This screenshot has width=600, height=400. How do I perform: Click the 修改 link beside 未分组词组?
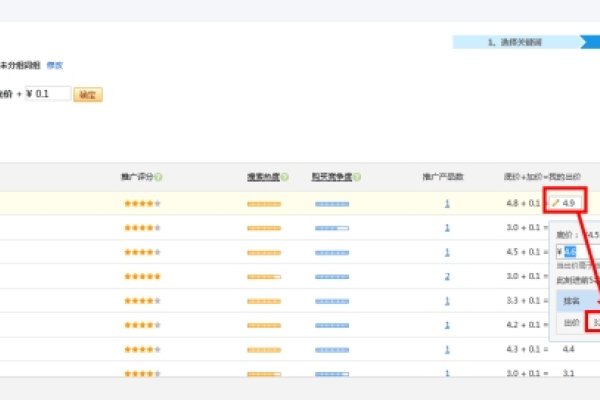(x=55, y=65)
